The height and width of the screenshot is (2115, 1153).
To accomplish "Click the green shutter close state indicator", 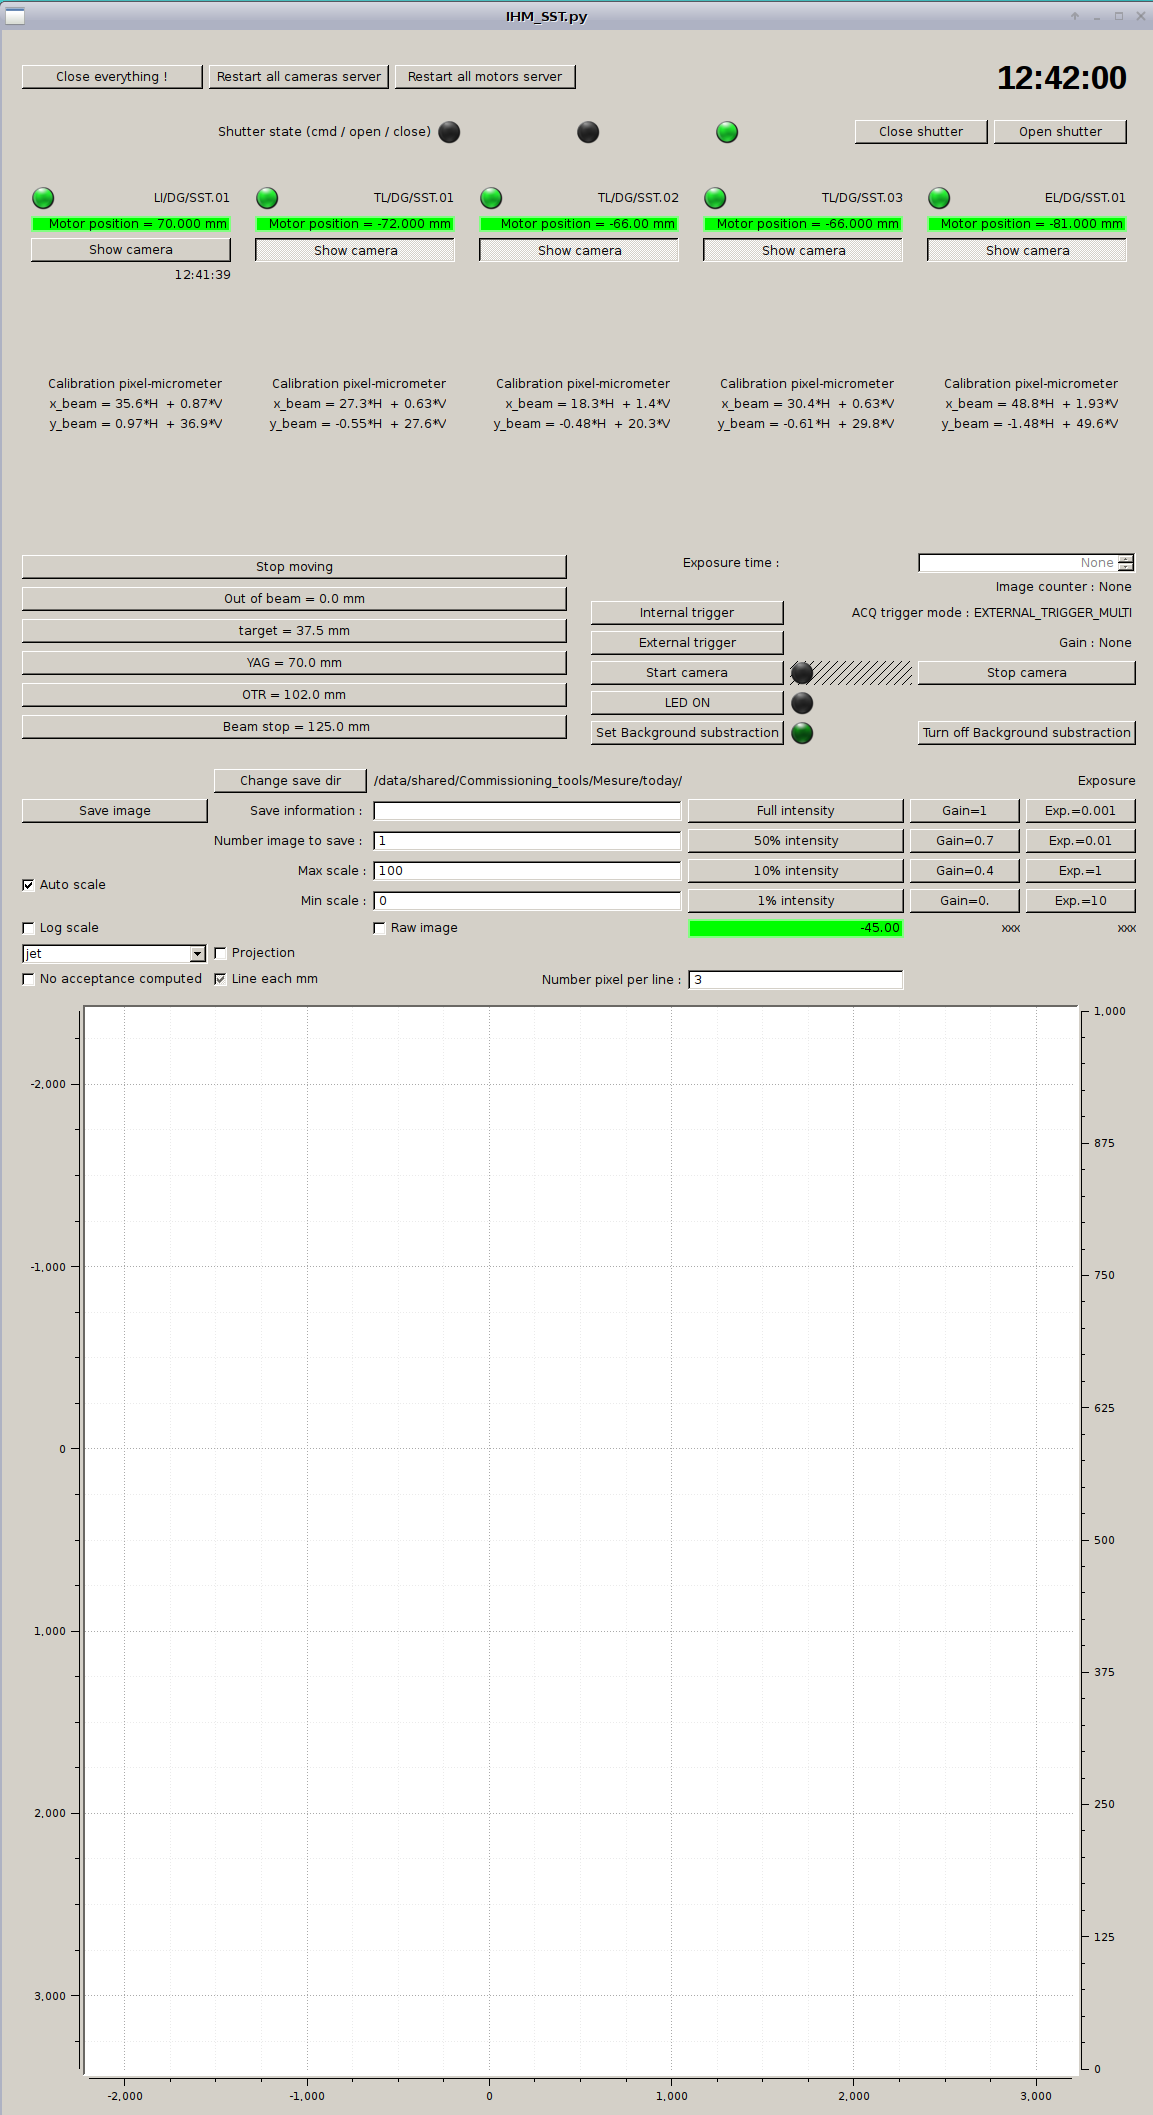I will [727, 132].
